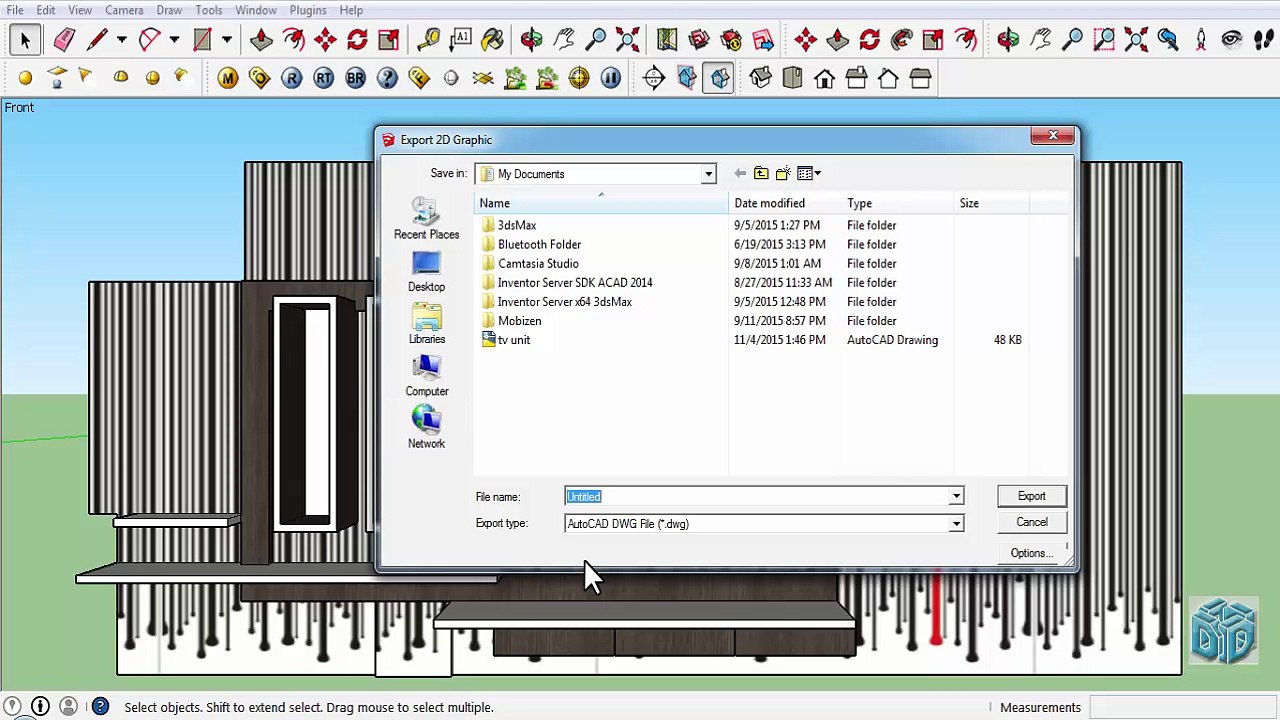Click the pause plugin icon
The height and width of the screenshot is (720, 1280).
pyautogui.click(x=611, y=78)
